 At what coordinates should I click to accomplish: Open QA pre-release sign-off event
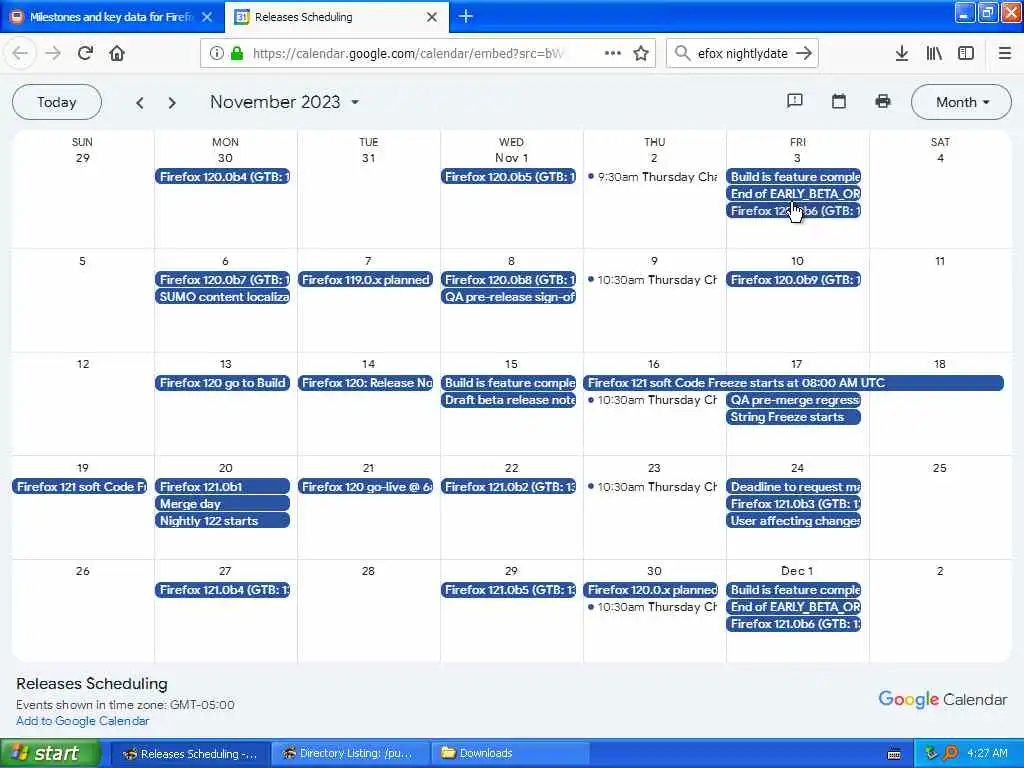[x=509, y=296]
